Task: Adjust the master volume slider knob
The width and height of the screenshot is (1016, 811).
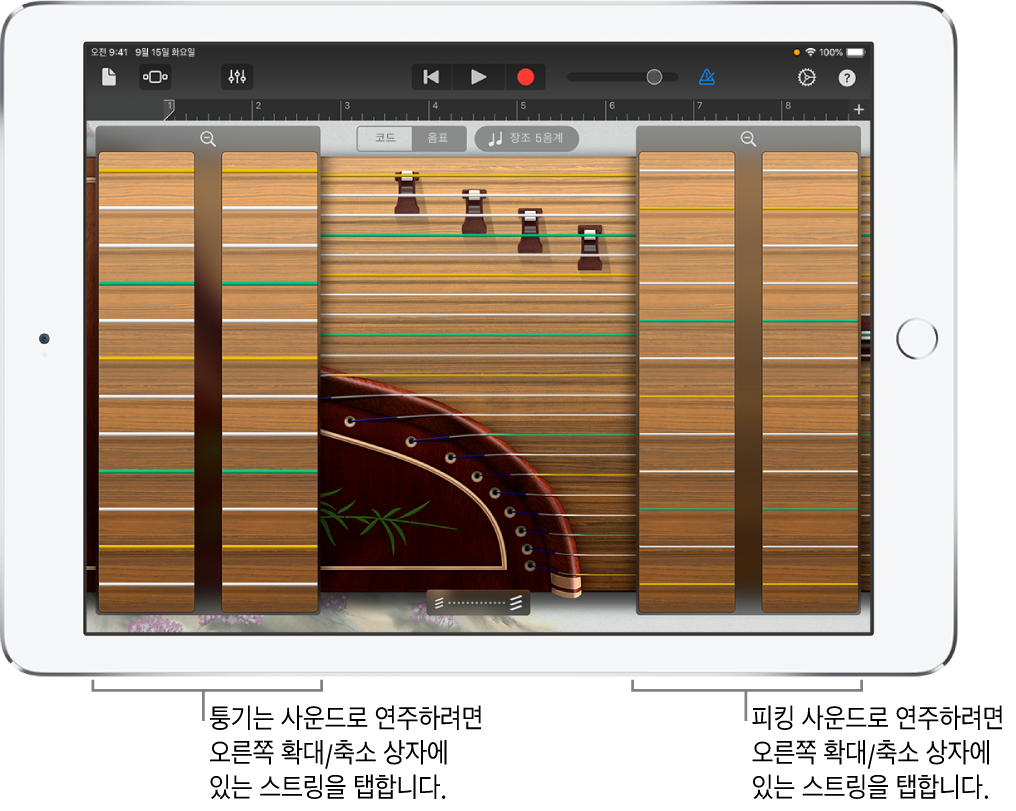Action: 654,77
